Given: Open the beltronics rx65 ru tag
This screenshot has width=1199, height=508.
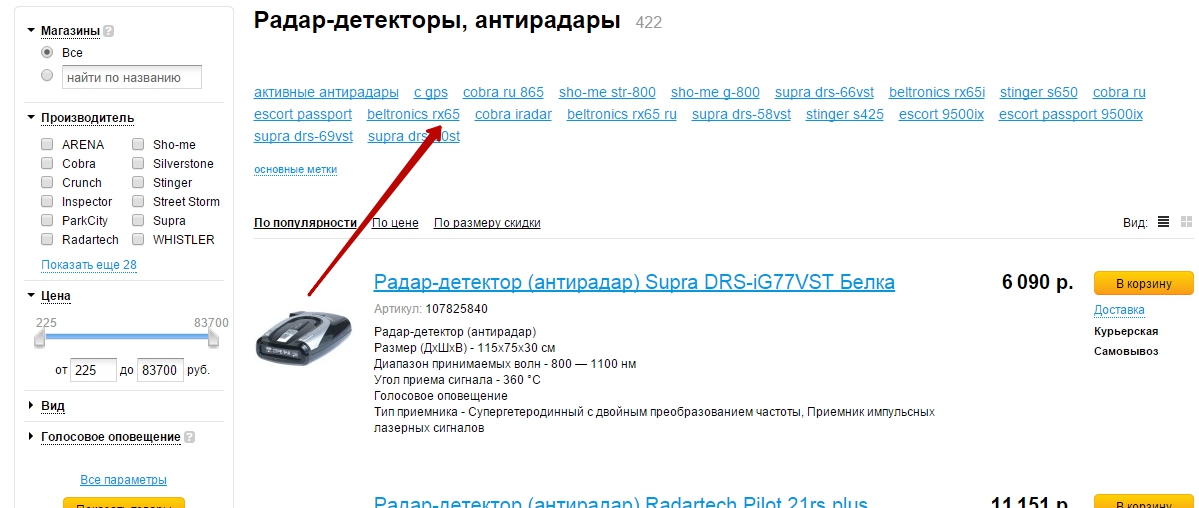Looking at the screenshot, I should point(622,115).
